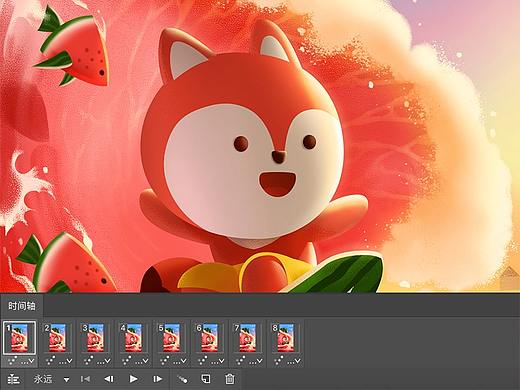Image resolution: width=520 pixels, height=390 pixels.
Task: Select frame 5 thumbnail
Action: (171, 338)
